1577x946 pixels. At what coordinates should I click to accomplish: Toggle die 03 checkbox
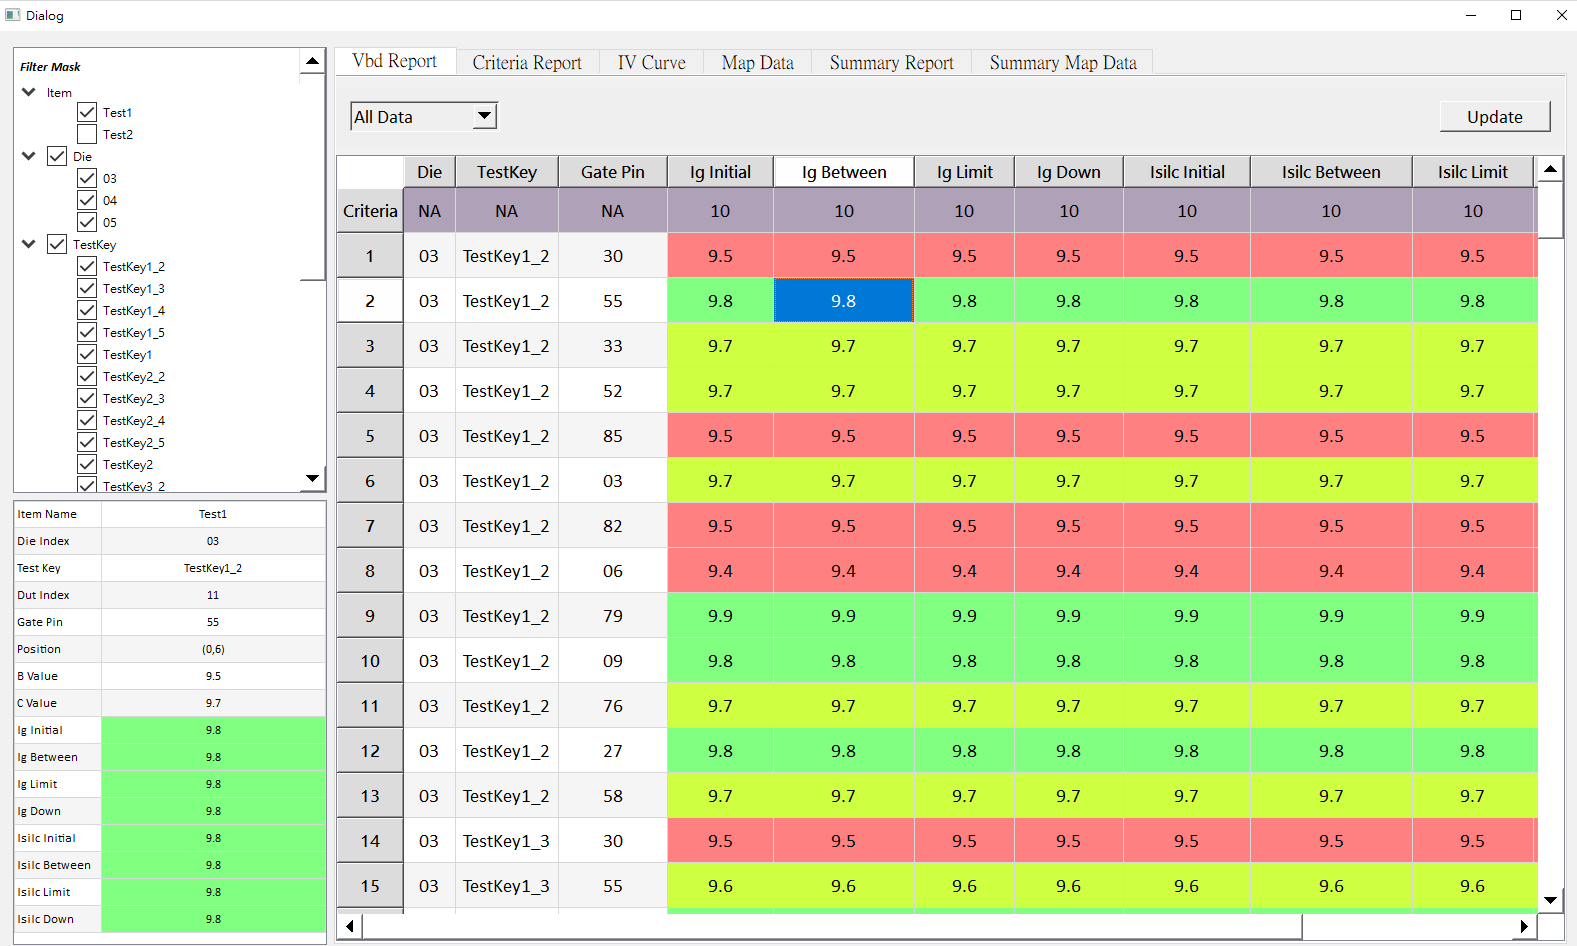87,178
